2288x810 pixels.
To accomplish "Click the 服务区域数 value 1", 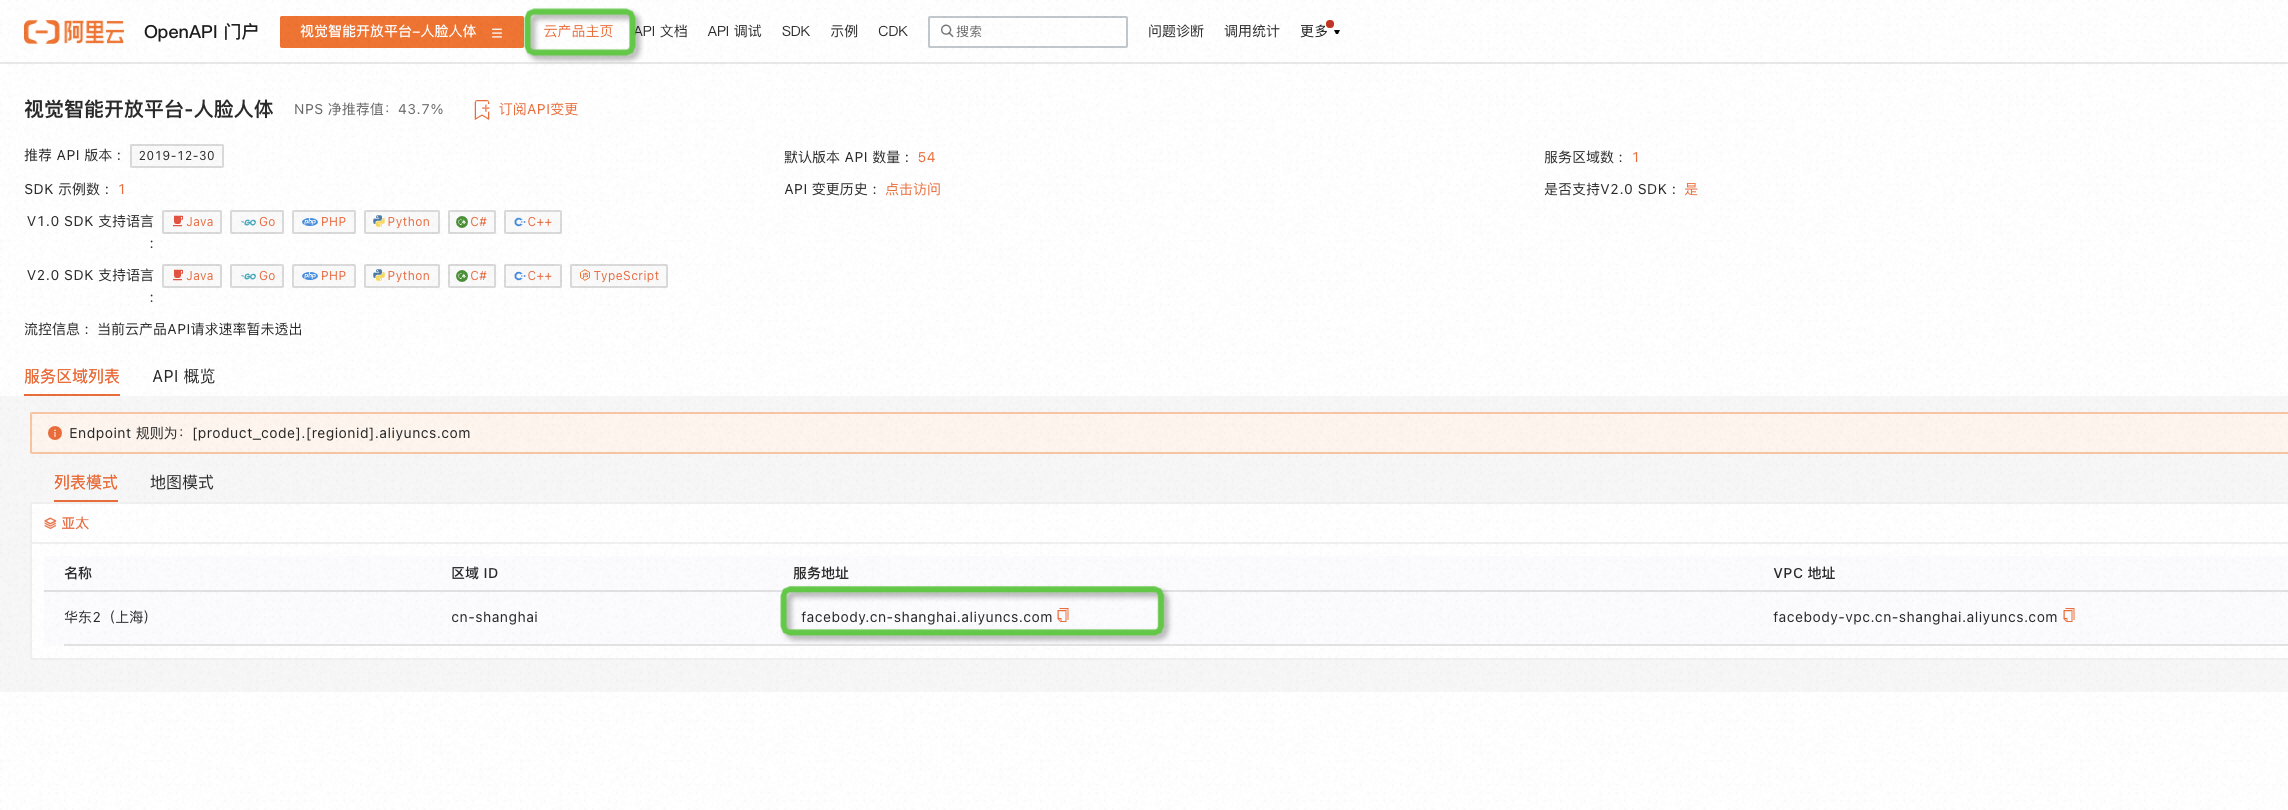I will tap(1636, 157).
